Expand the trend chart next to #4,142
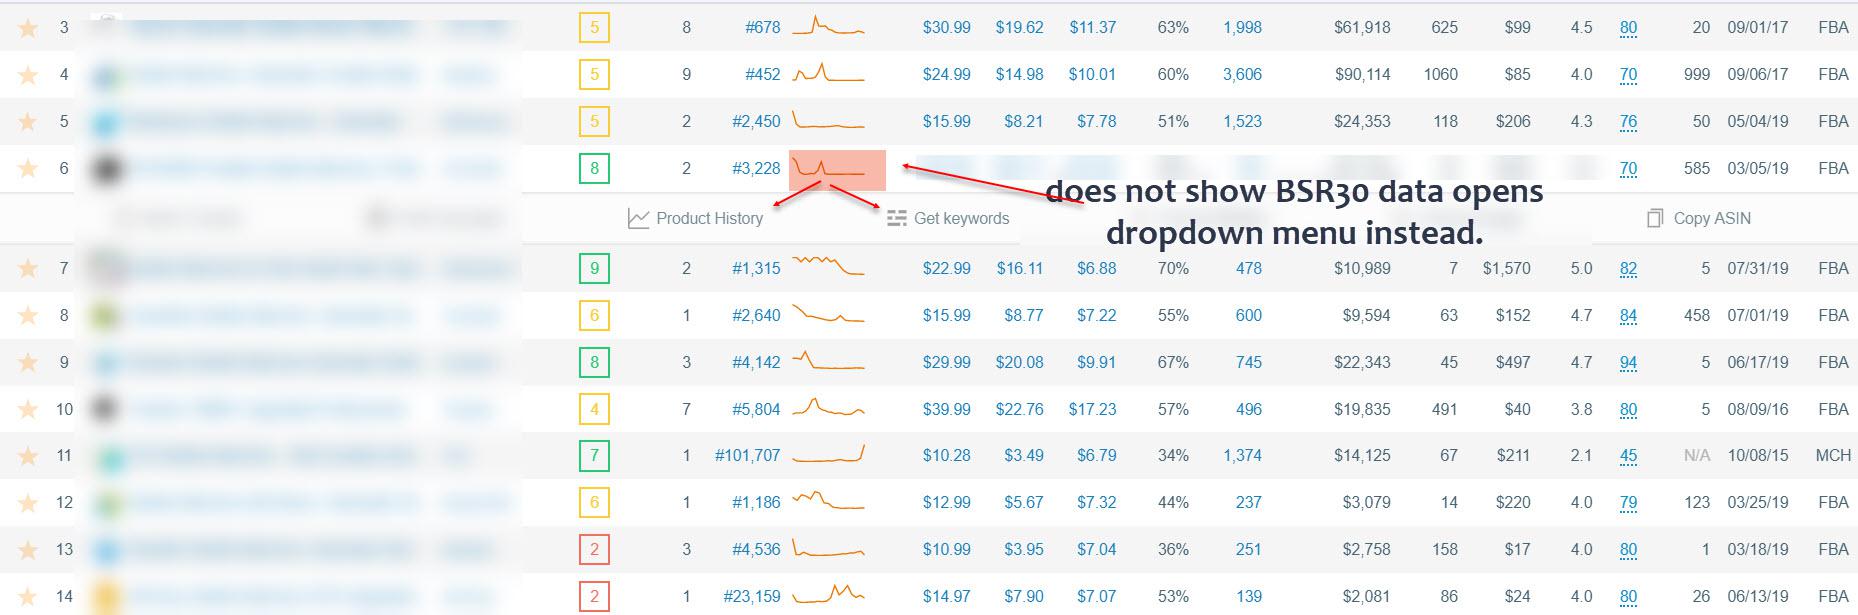 [828, 361]
